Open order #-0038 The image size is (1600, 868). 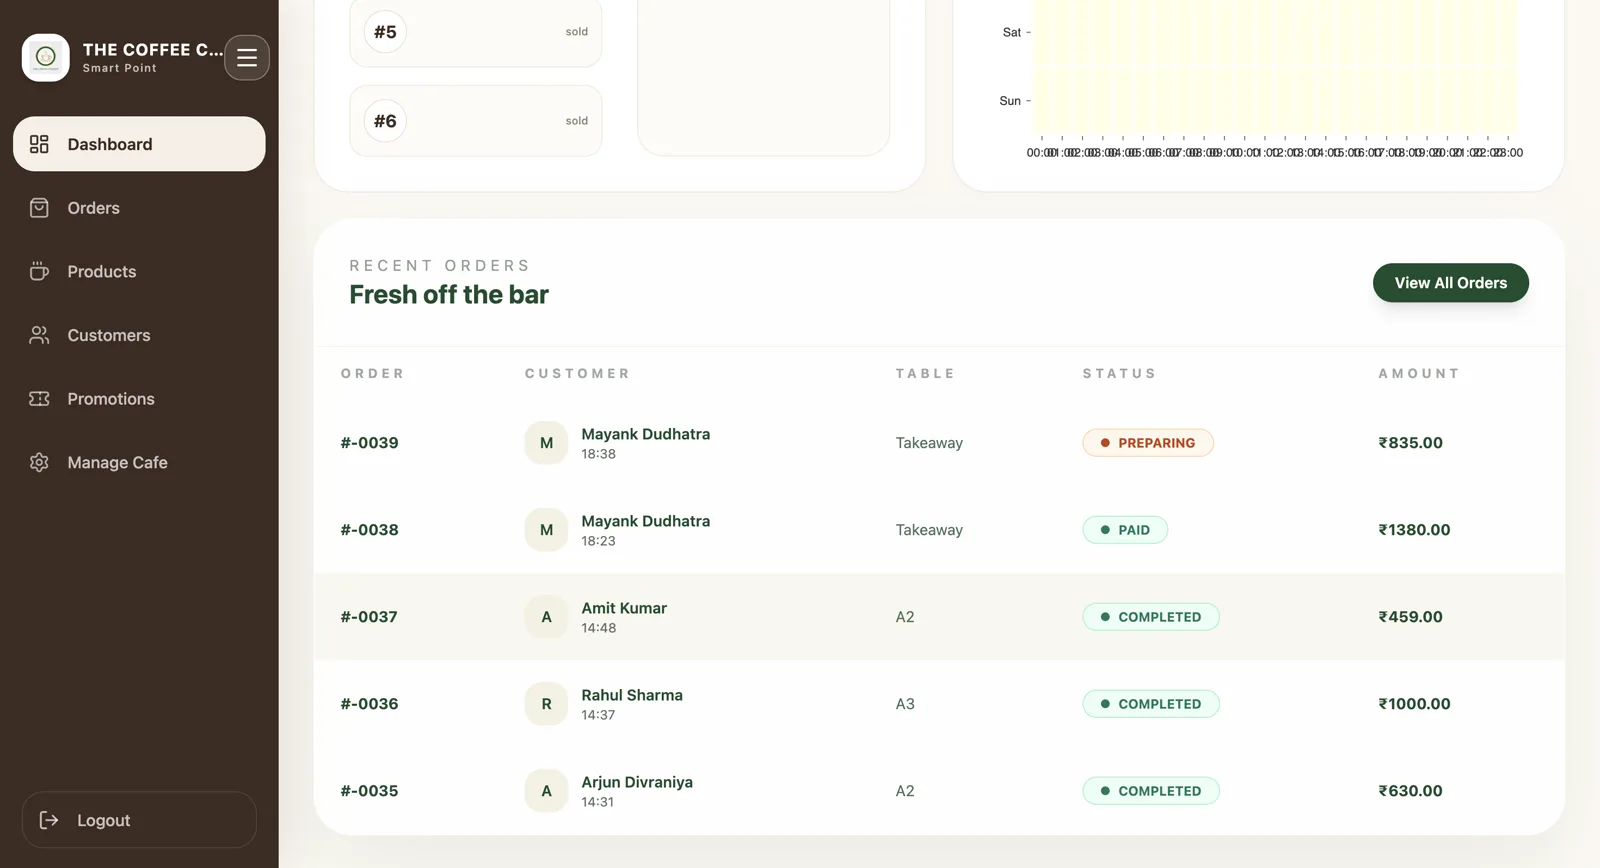coord(369,530)
